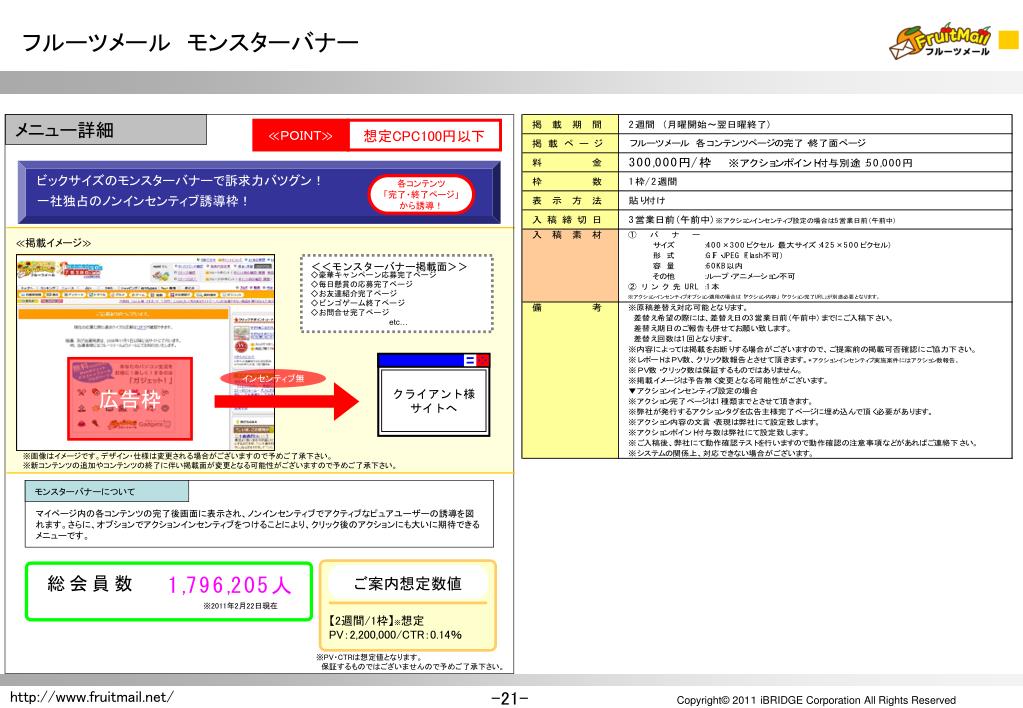Screen dimensions: 1023x708
Task: Select the 想定CPC100円以下 text
Action: click(x=424, y=136)
